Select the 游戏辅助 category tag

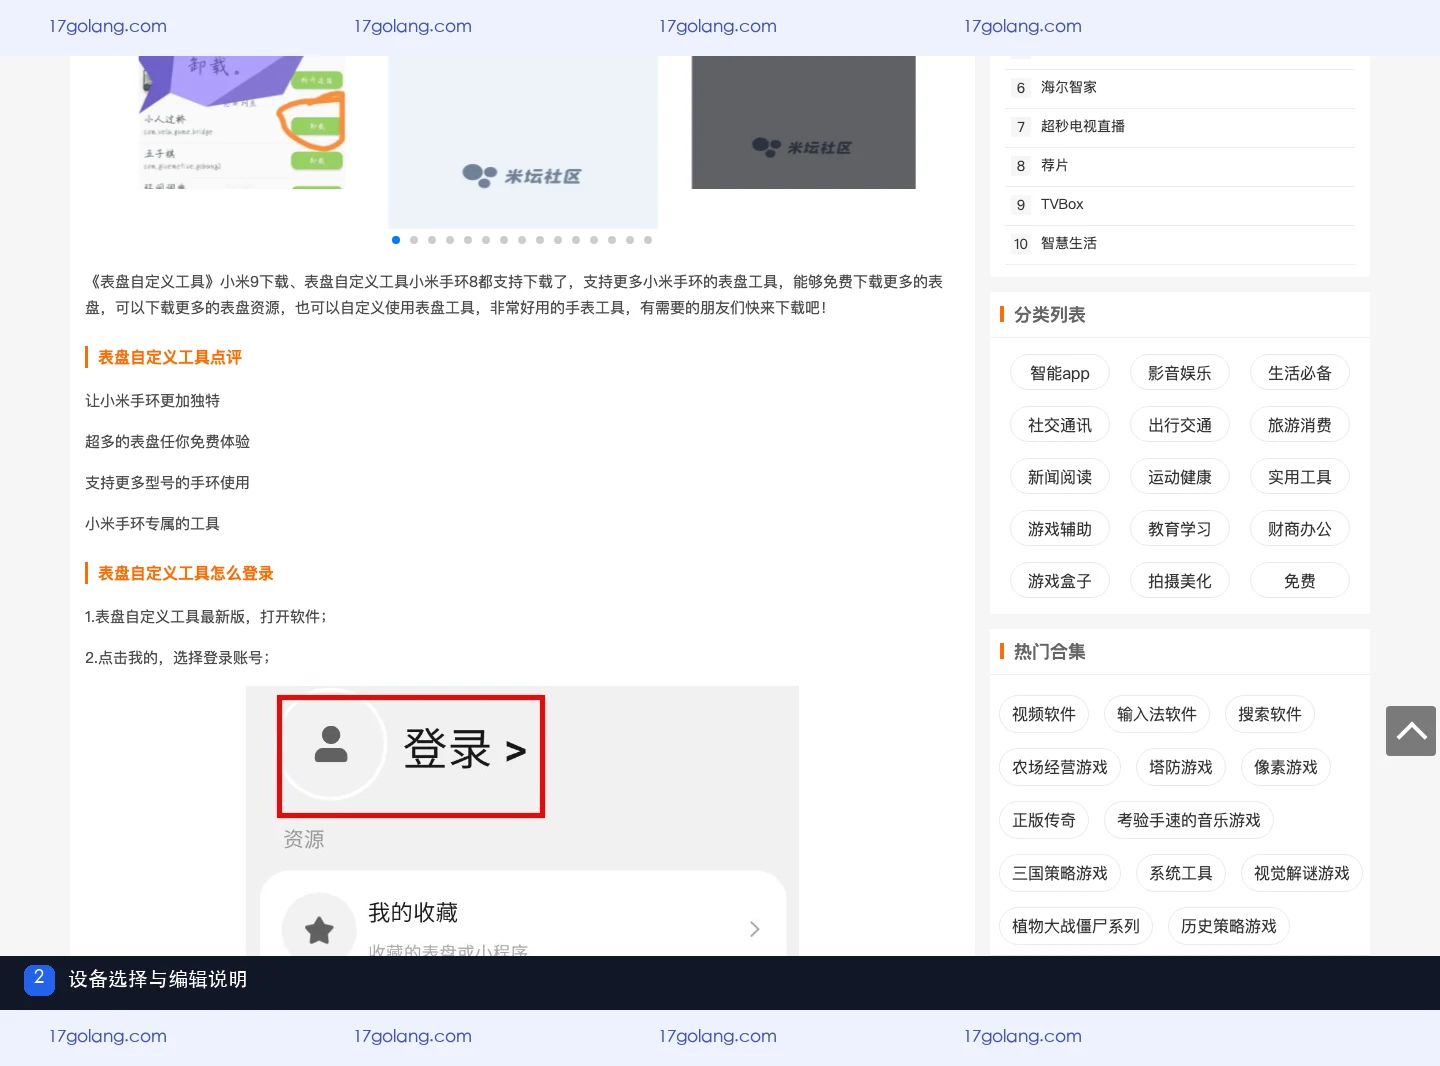point(1060,529)
